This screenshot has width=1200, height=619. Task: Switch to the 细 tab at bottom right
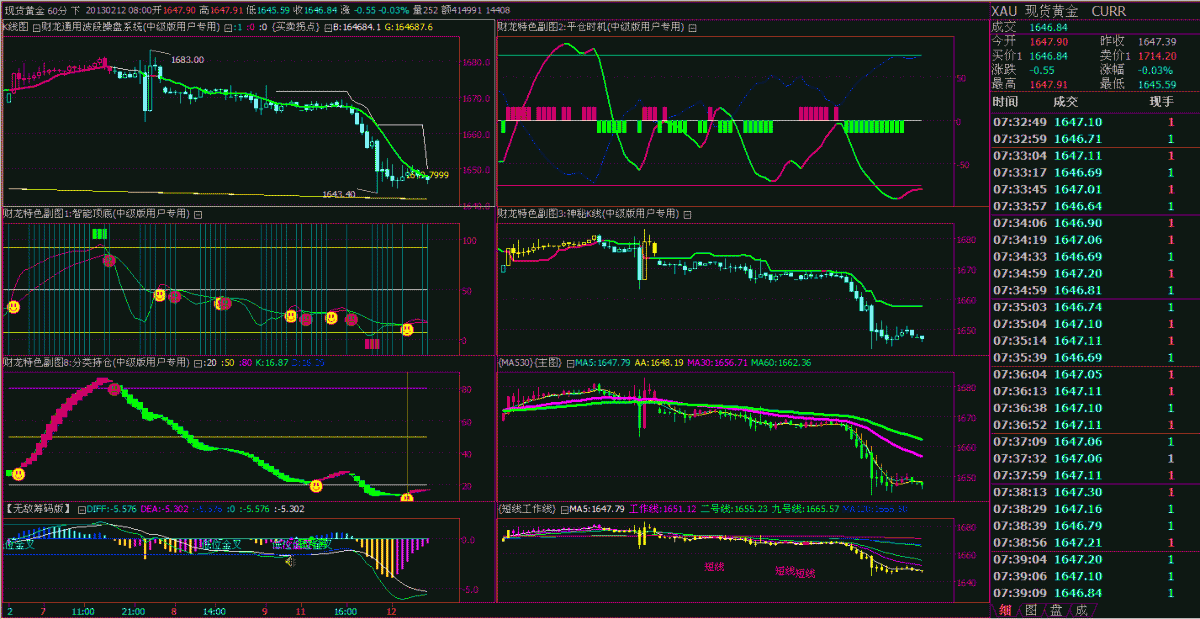tap(1005, 609)
